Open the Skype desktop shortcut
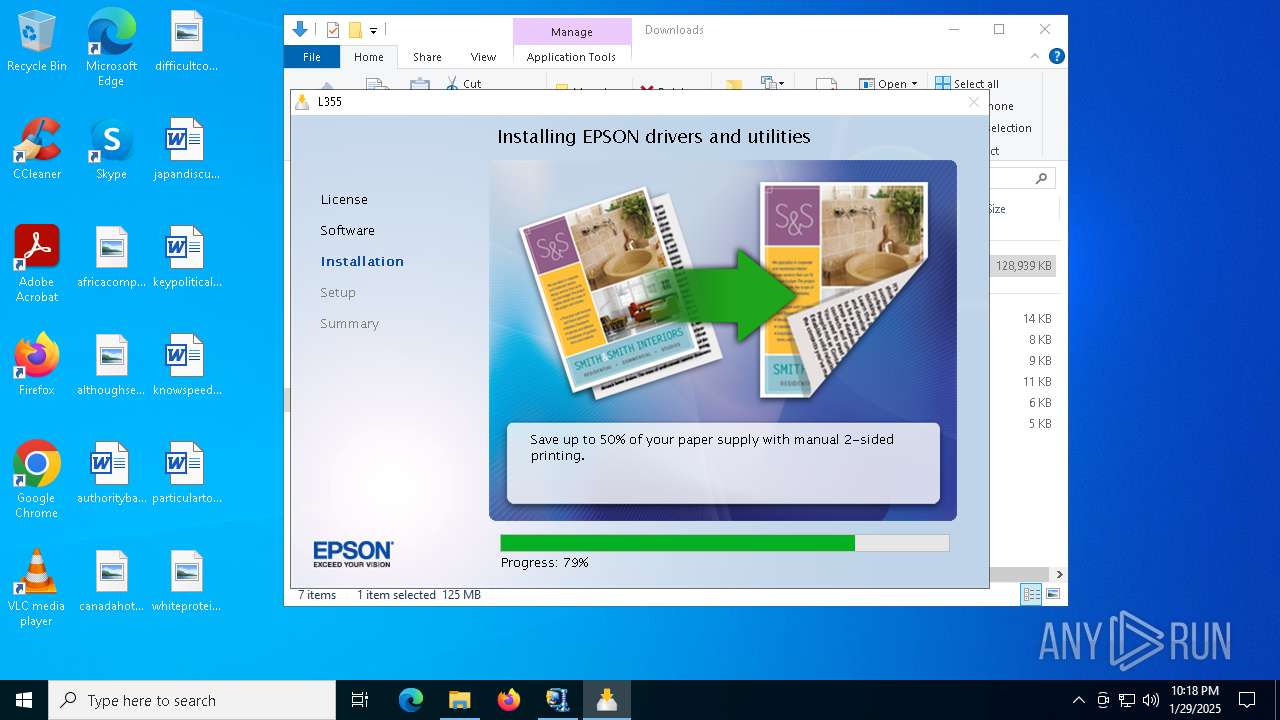 111,149
